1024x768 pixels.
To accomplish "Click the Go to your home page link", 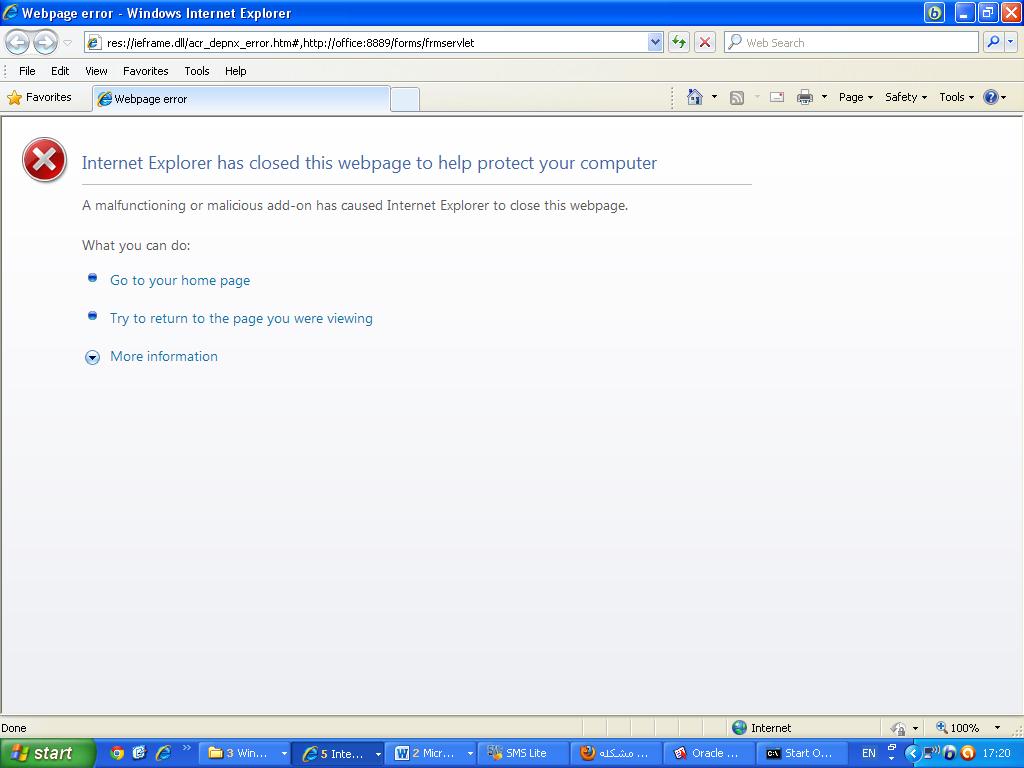I will (x=180, y=280).
